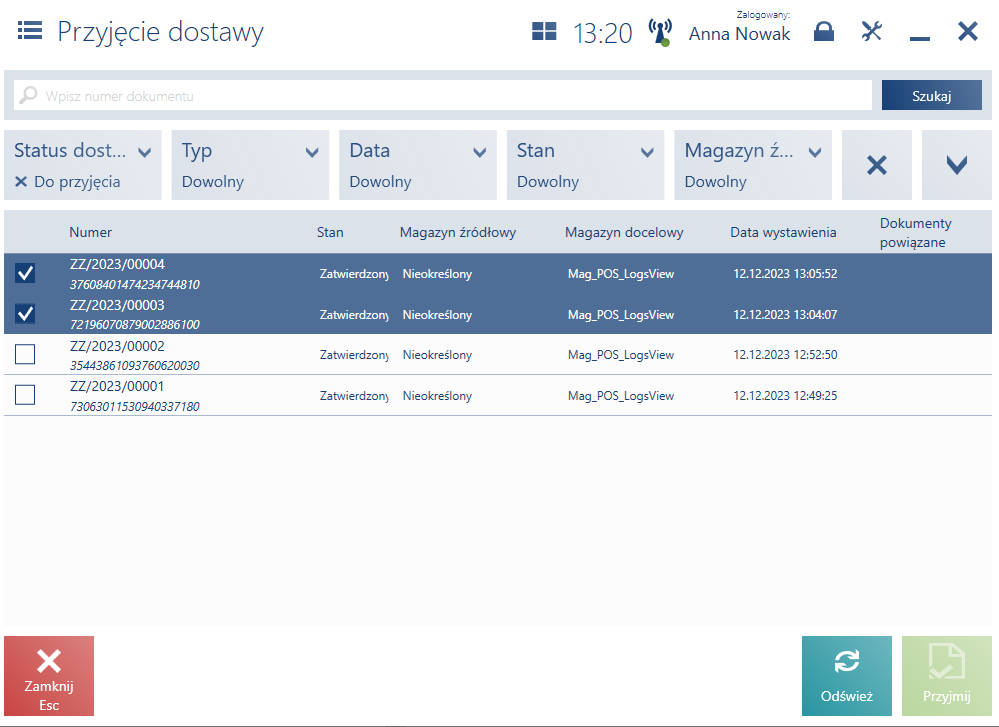Select document number ZZ/2023/00001
Screen dimensions: 999x727
(x=117, y=386)
